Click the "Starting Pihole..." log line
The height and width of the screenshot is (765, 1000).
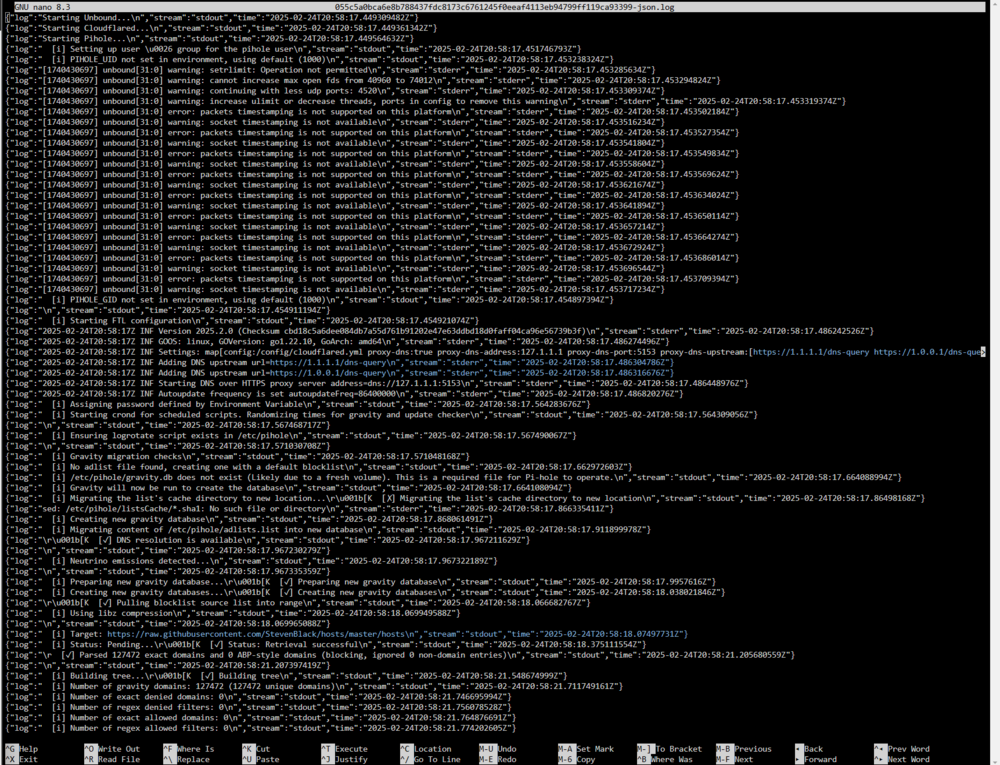[x=210, y=38]
